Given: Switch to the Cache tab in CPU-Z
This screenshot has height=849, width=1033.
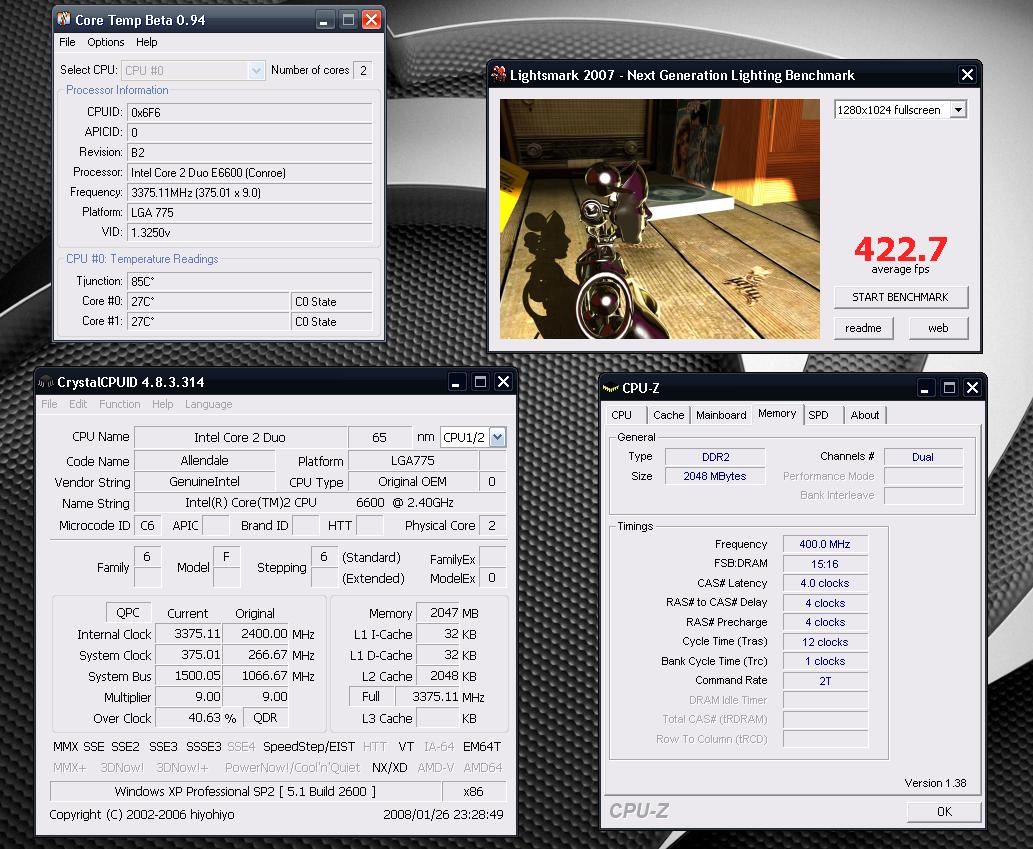Looking at the screenshot, I should click(668, 415).
